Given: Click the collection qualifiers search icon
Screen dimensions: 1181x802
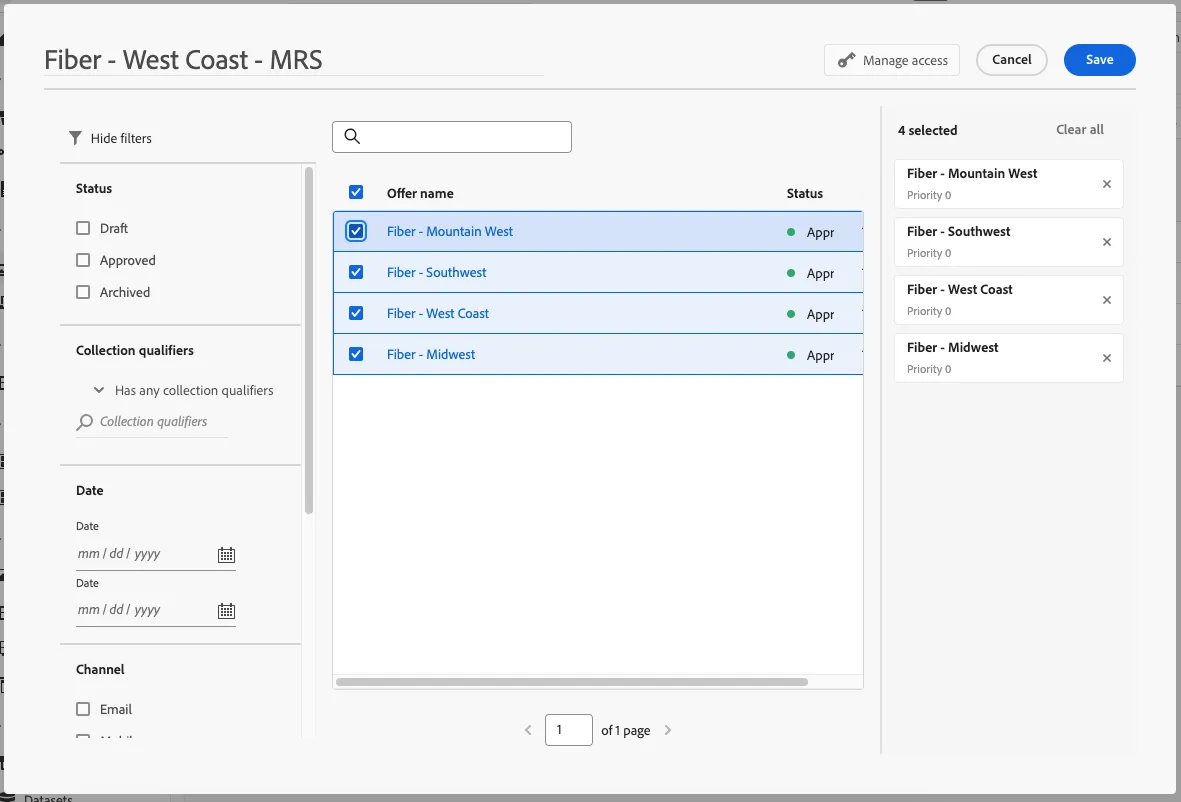Looking at the screenshot, I should click(85, 422).
